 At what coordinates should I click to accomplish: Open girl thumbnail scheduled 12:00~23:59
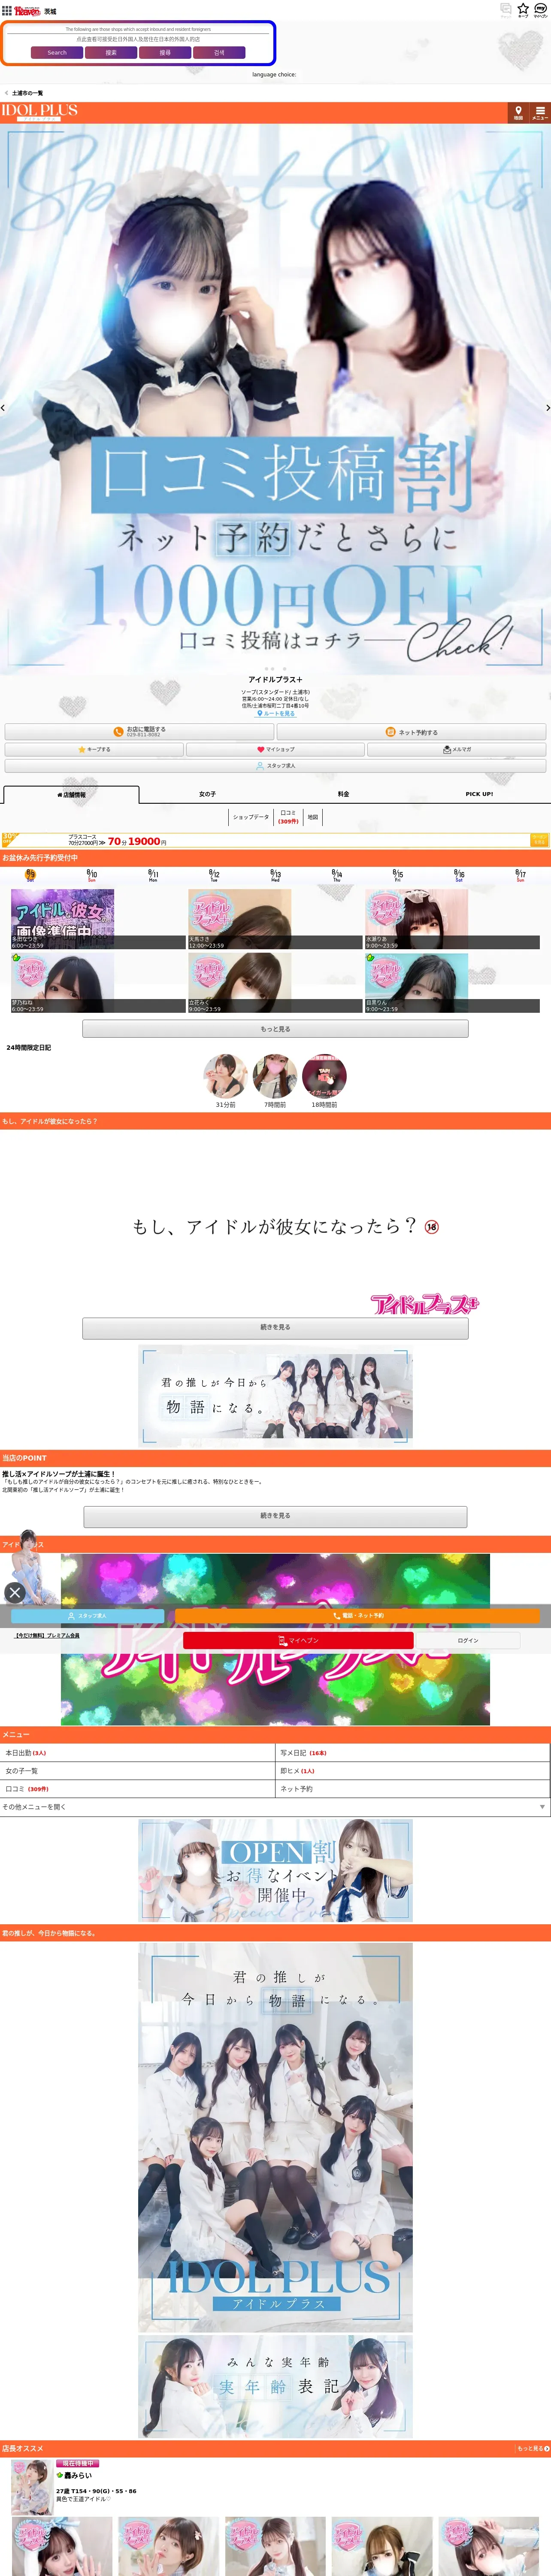240,919
